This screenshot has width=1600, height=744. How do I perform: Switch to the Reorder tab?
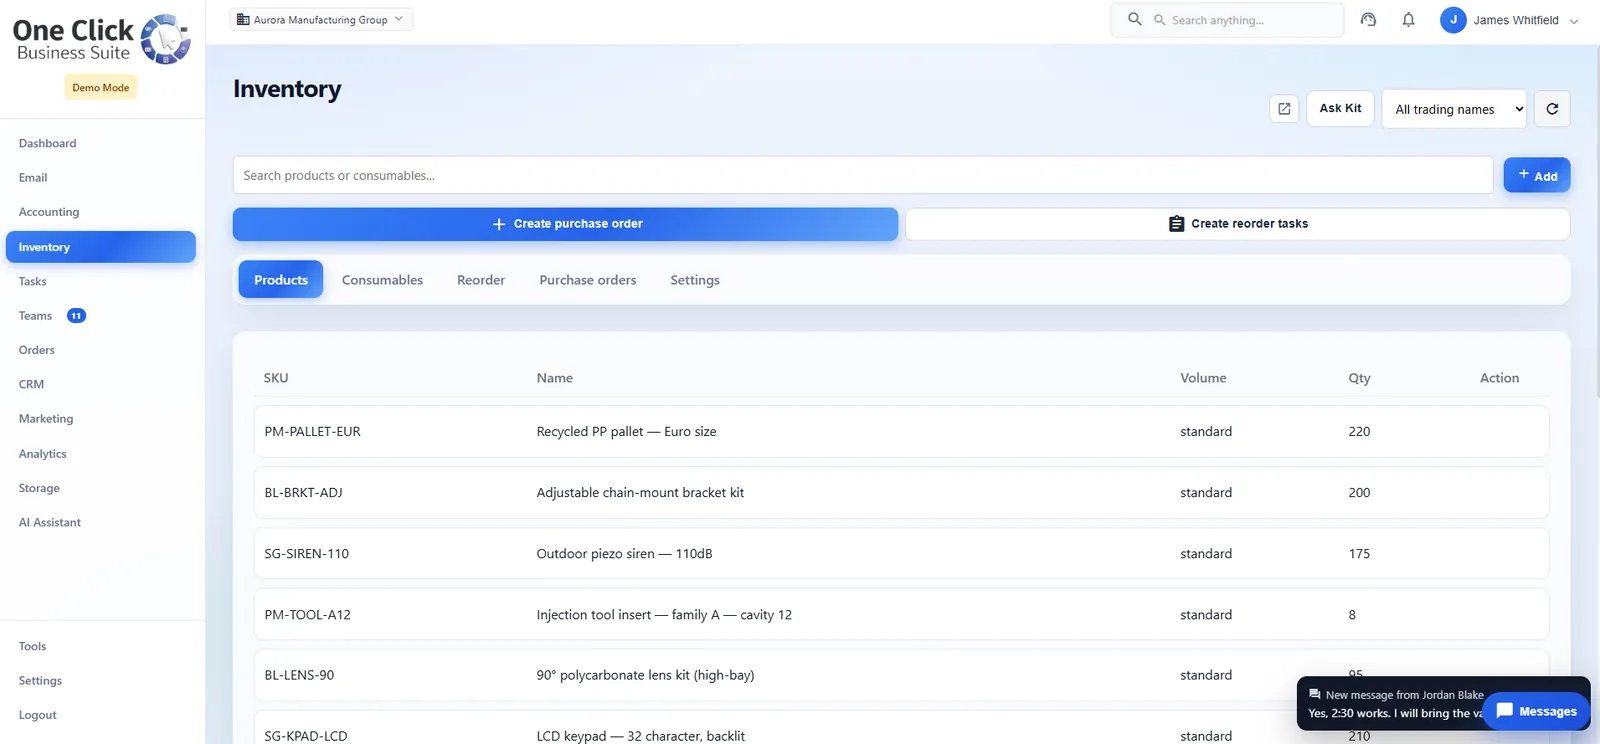click(x=481, y=280)
